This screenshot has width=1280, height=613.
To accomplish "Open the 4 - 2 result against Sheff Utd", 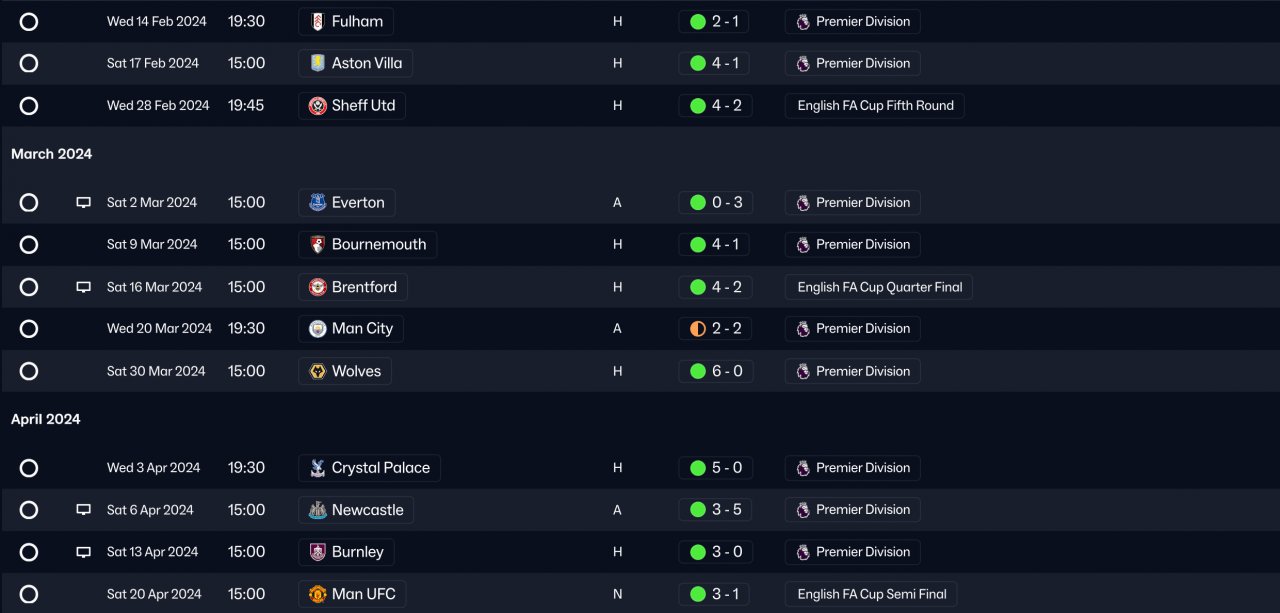I will (714, 105).
